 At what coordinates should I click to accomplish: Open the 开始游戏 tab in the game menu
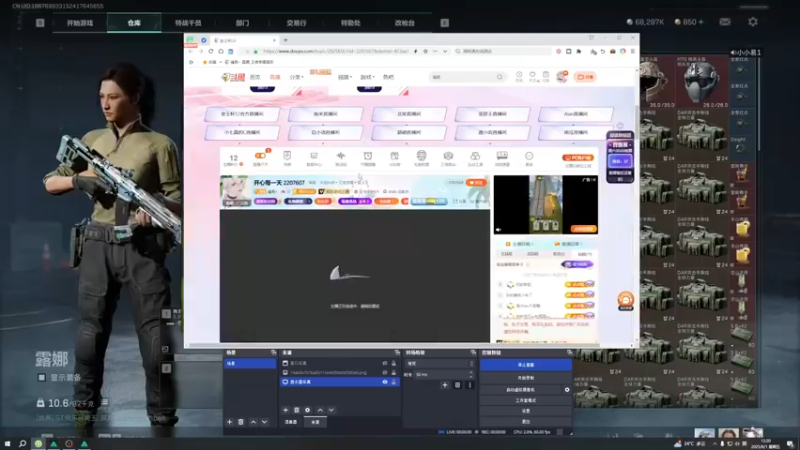pyautogui.click(x=80, y=23)
